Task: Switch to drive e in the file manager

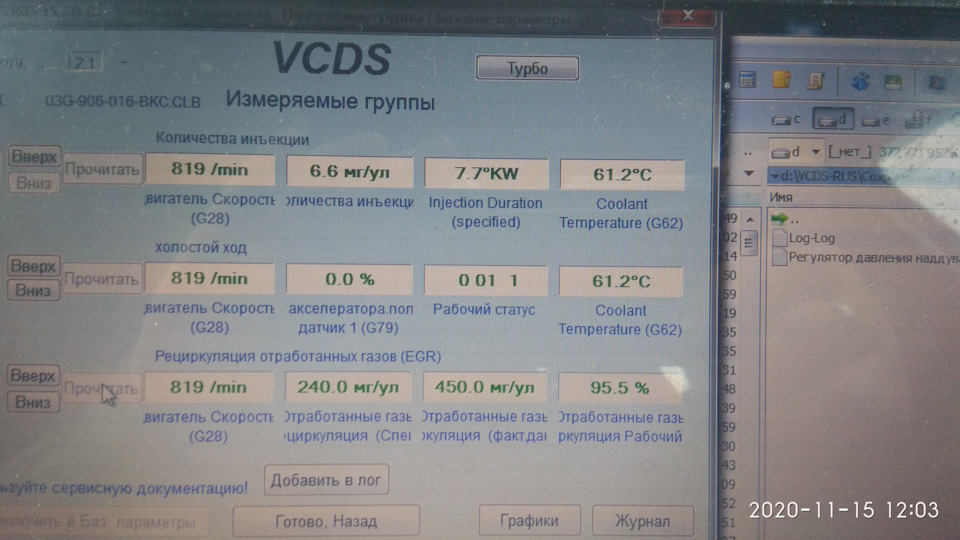Action: coord(876,120)
